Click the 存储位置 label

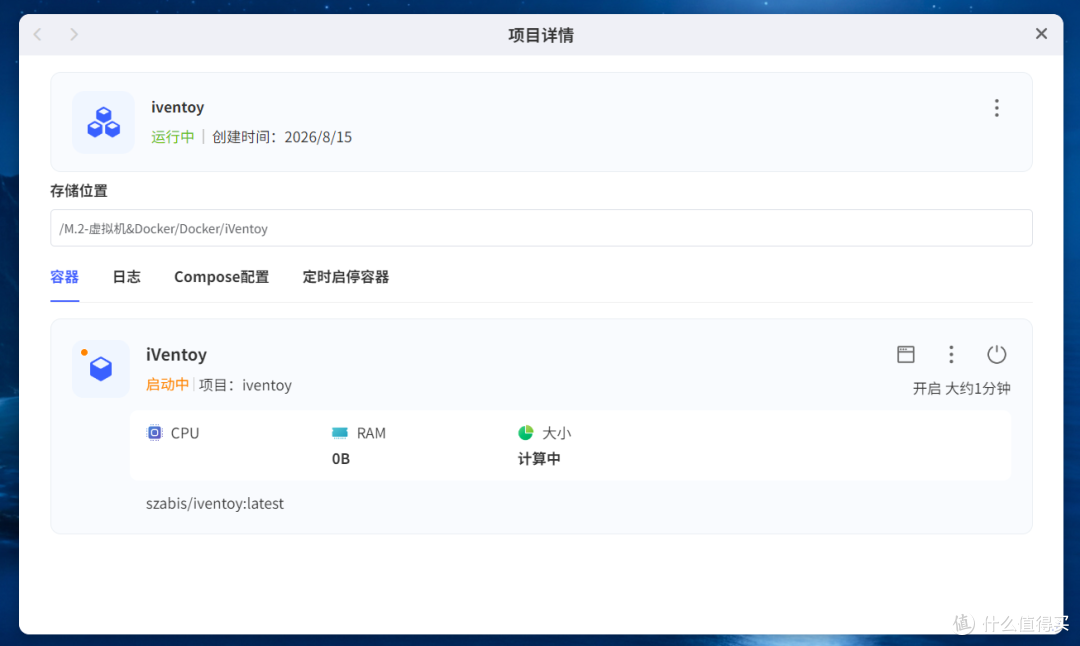point(79,191)
